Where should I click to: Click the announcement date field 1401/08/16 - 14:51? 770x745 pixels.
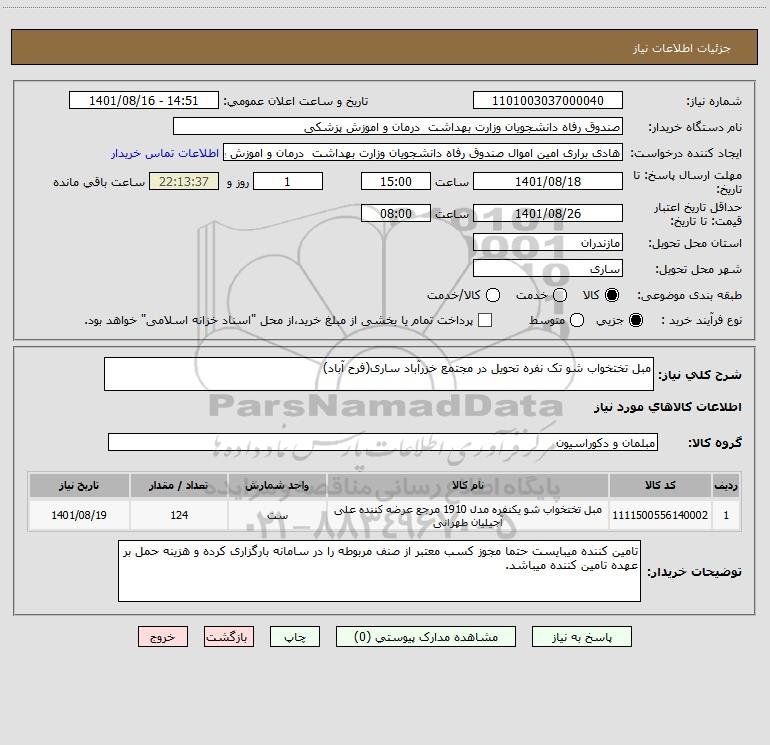coord(143,100)
